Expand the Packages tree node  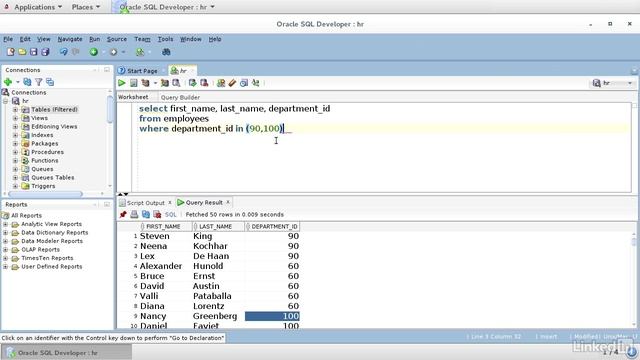15,144
